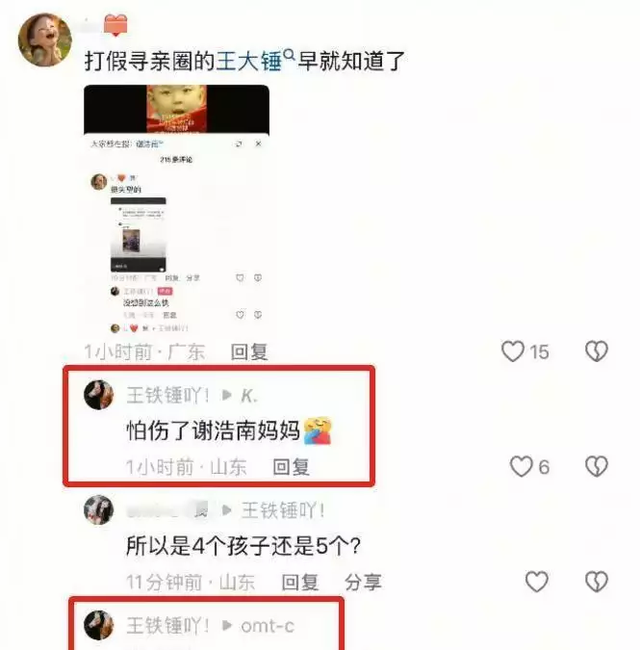Dislike the 怕伤了谢浩南妈妈 reply

pyautogui.click(x=596, y=467)
